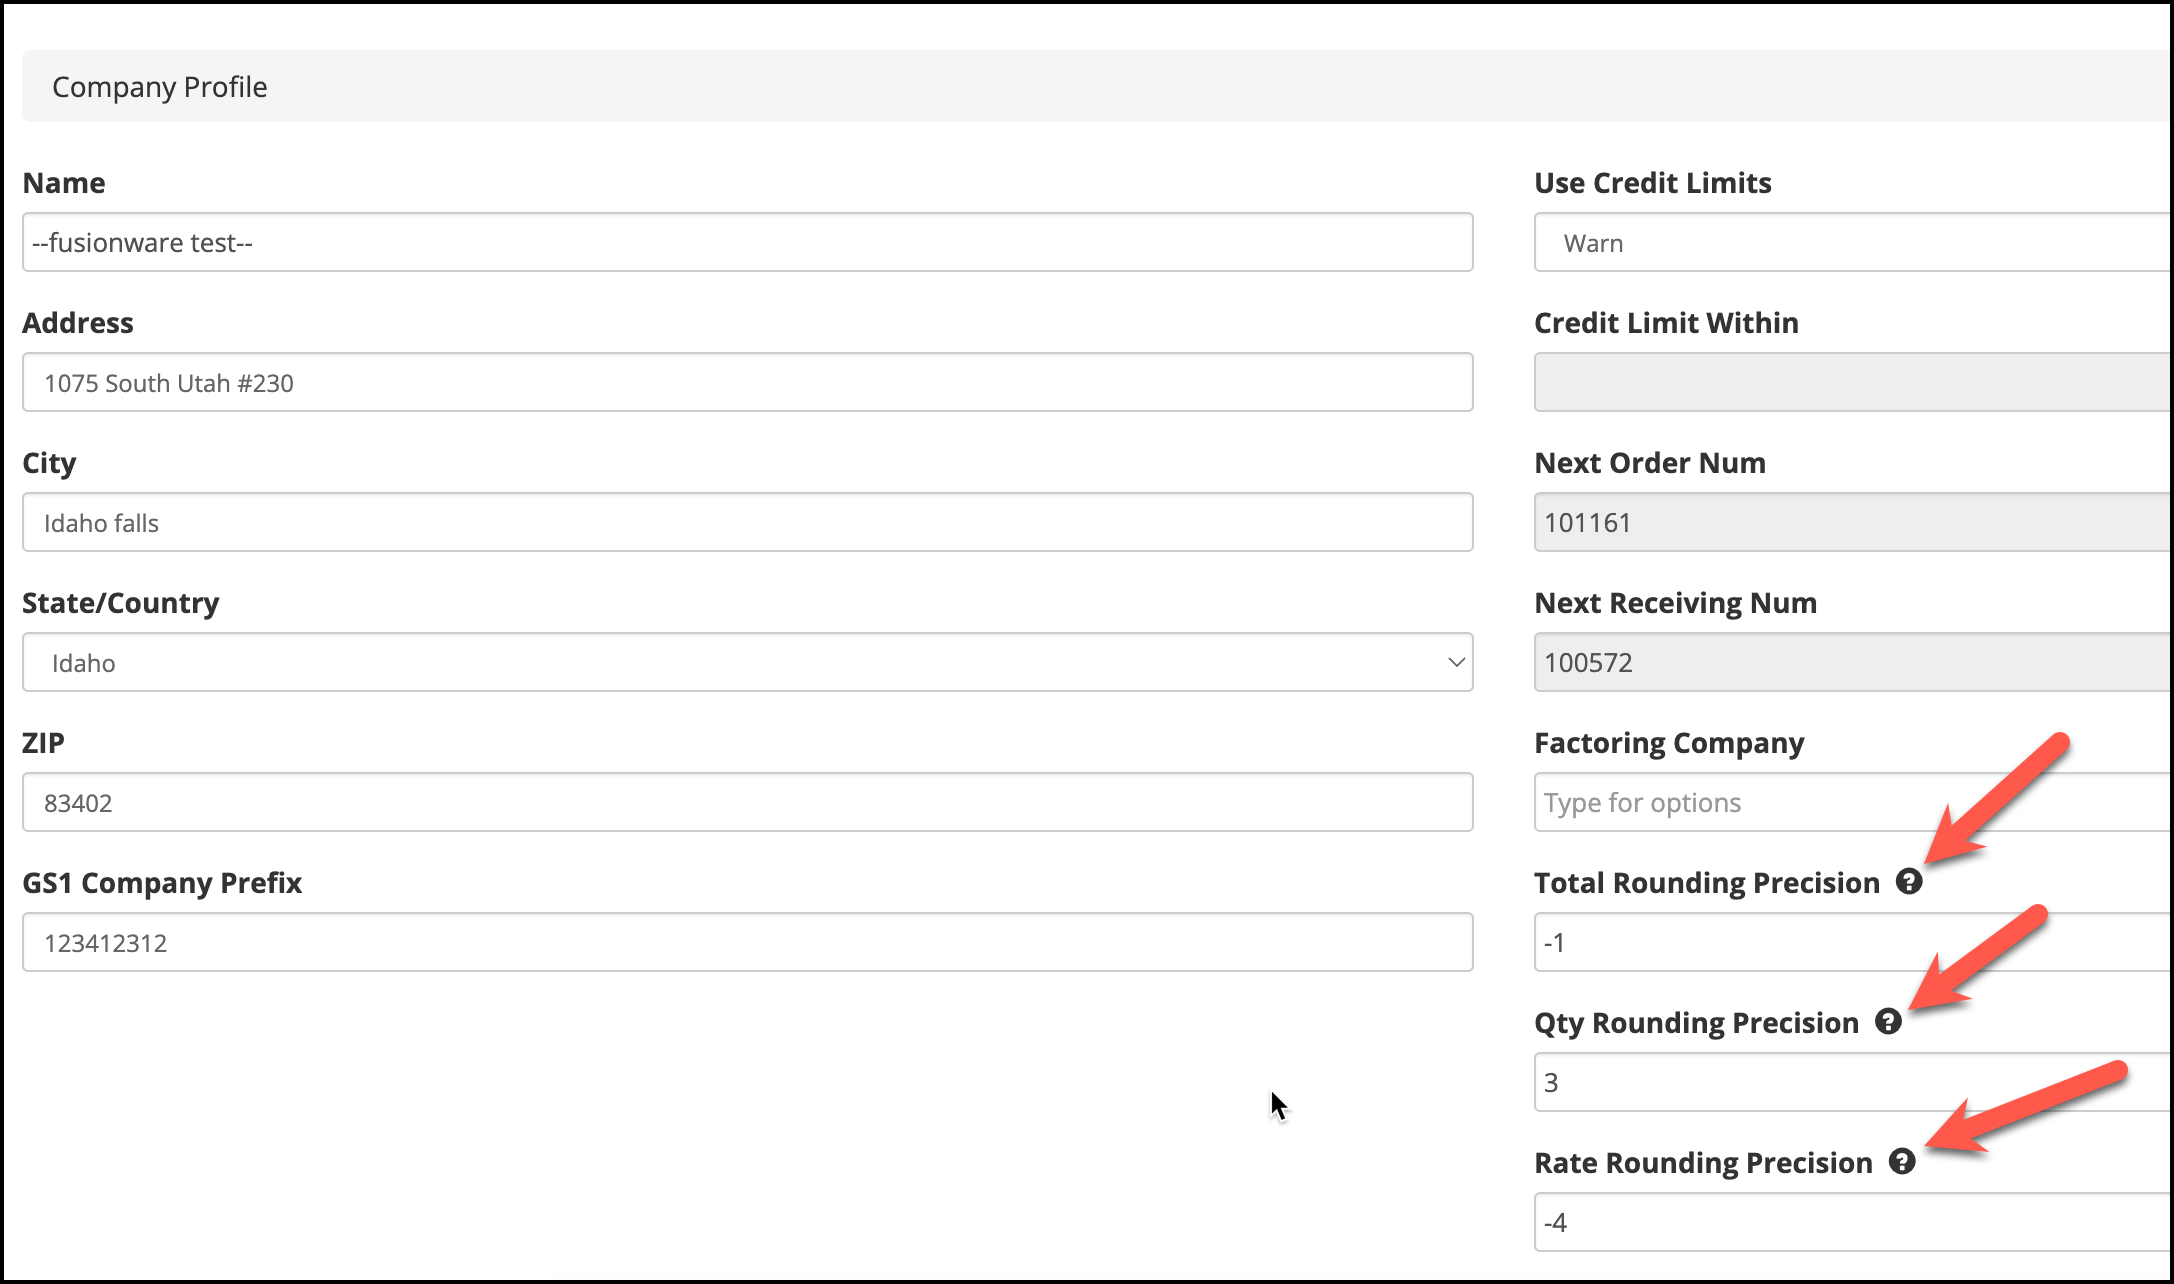Image resolution: width=2174 pixels, height=1284 pixels.
Task: Click the Rate Rounding Precision help icon
Action: click(x=1902, y=1161)
